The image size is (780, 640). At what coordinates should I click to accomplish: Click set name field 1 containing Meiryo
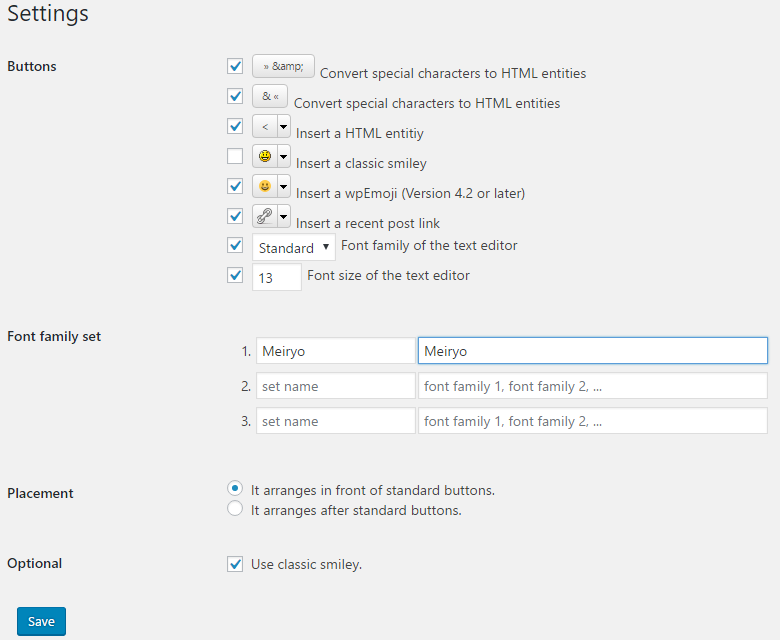click(x=336, y=351)
